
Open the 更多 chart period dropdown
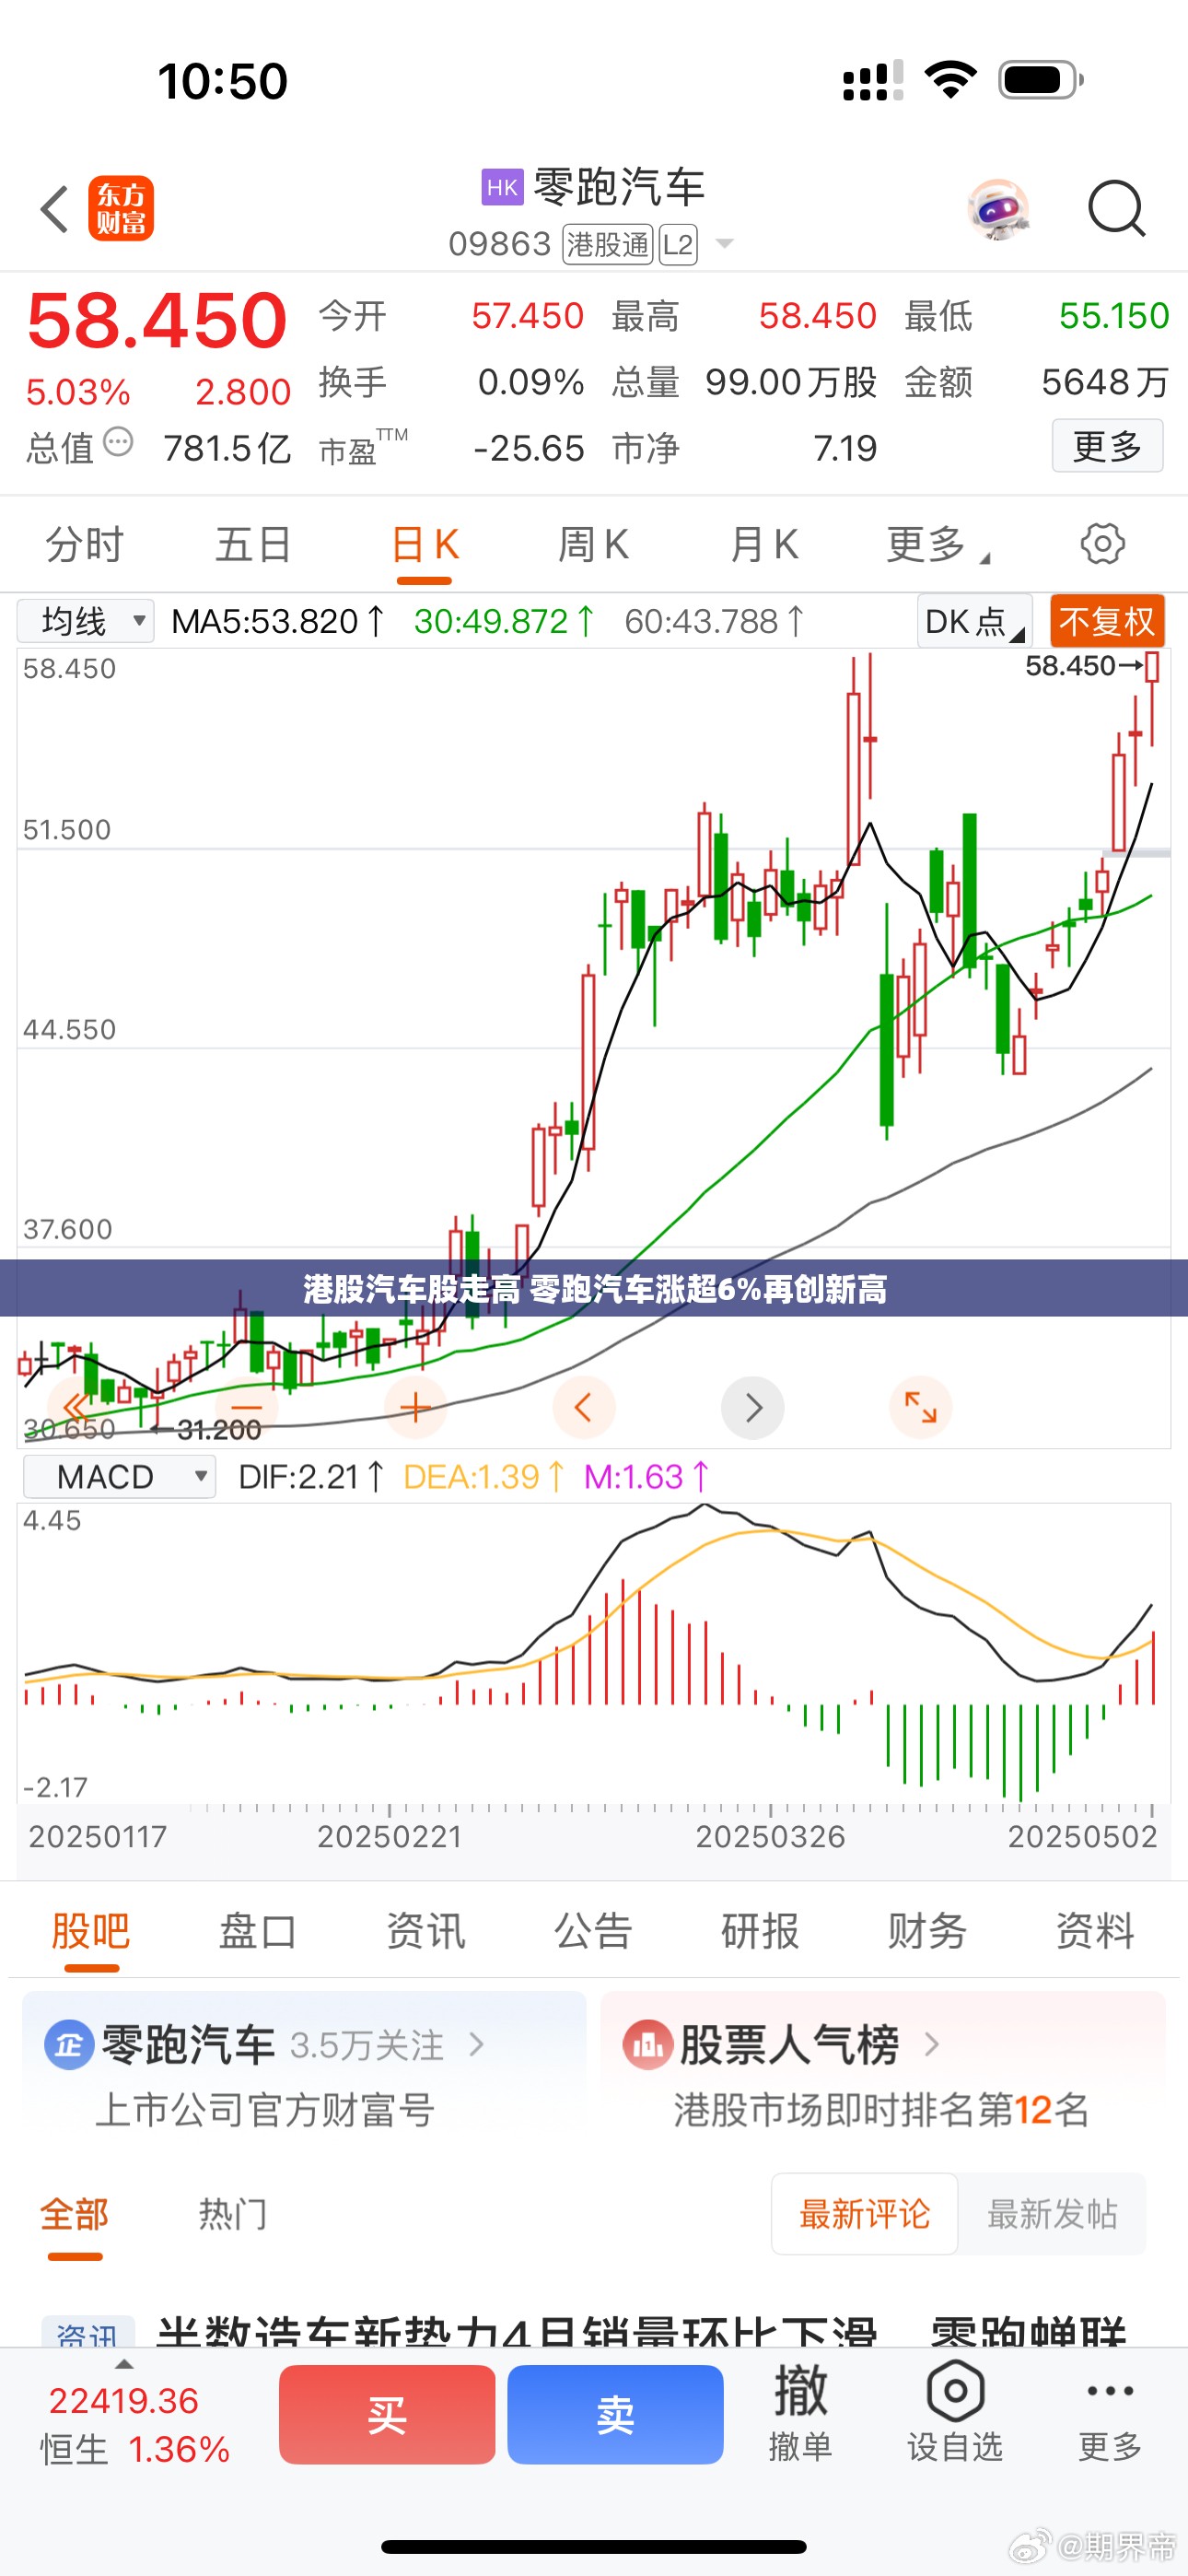[937, 545]
